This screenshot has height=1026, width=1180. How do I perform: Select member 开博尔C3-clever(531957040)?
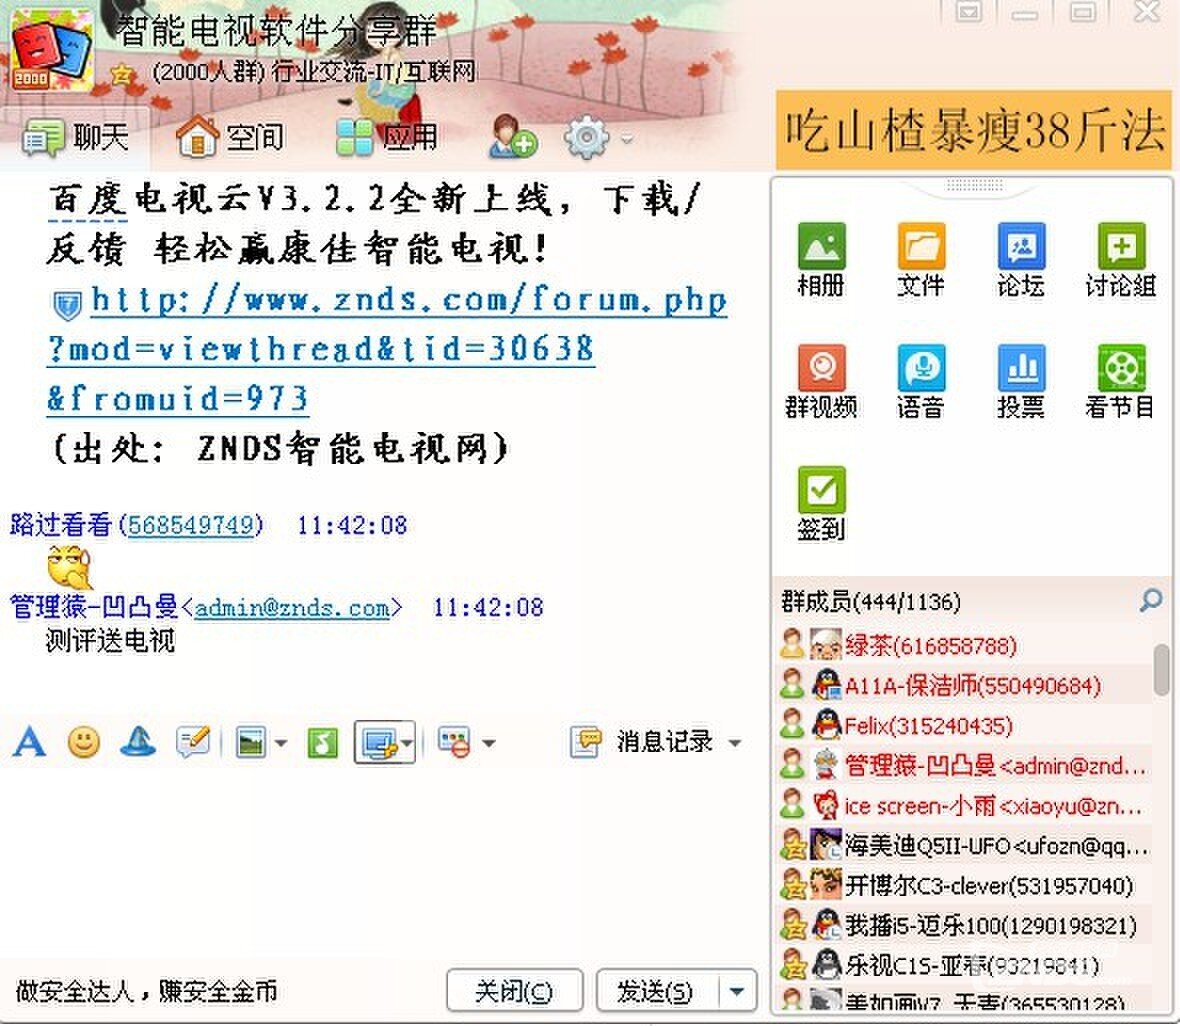pos(963,885)
